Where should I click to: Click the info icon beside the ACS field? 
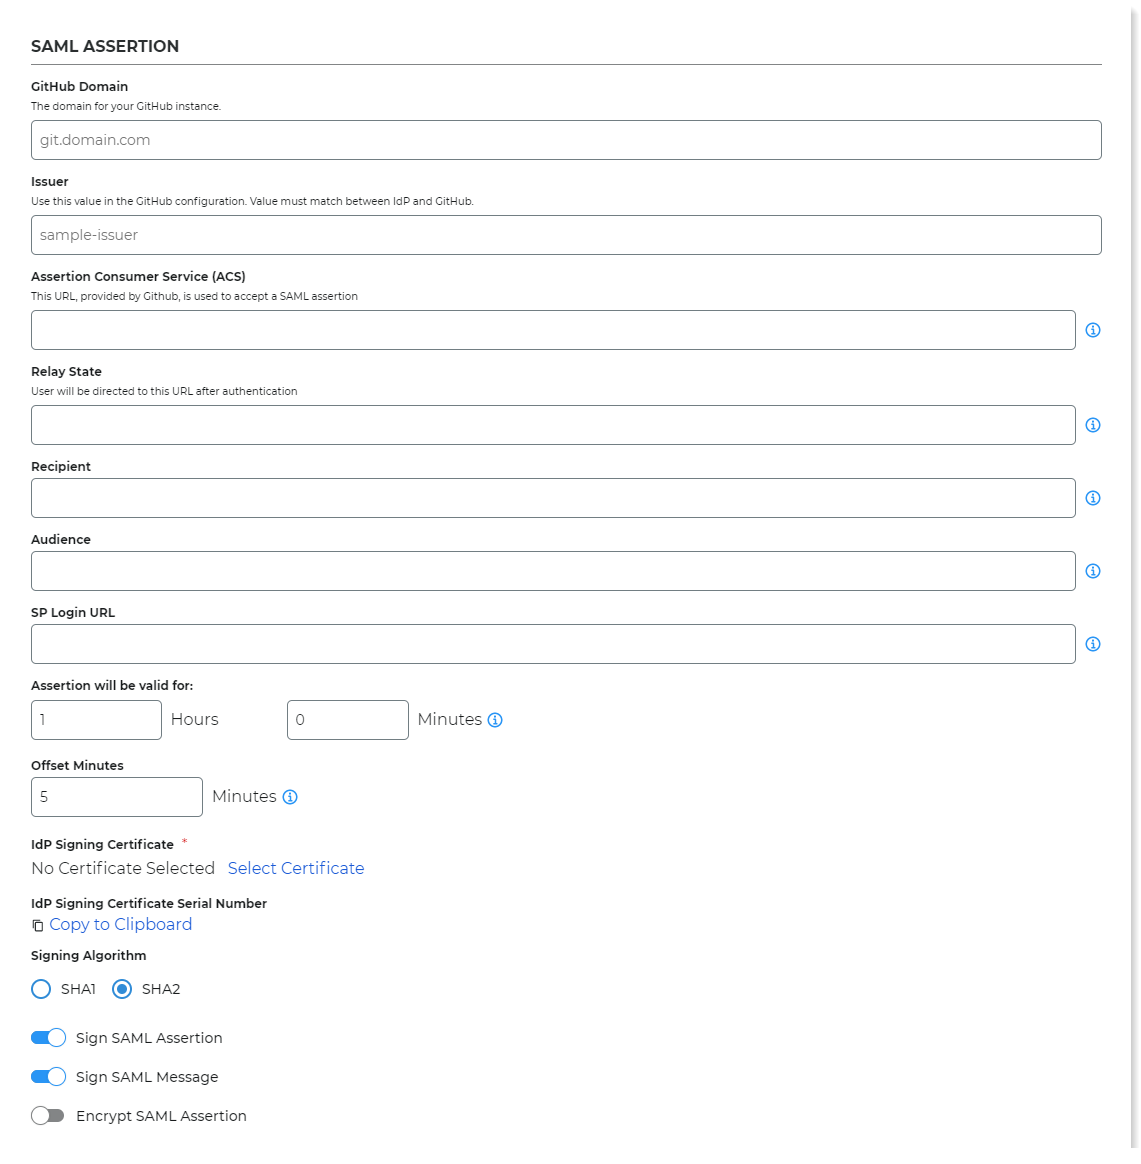(1093, 329)
